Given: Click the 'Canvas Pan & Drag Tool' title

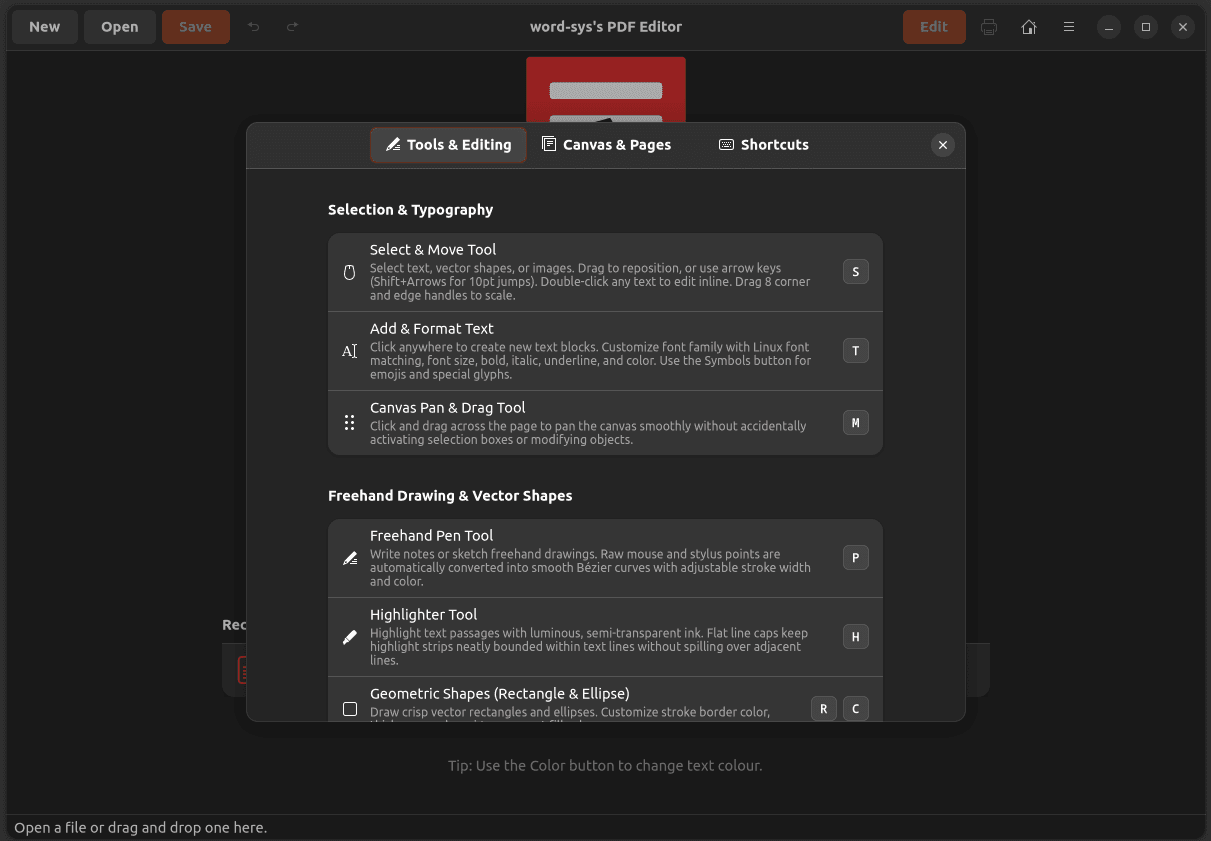Looking at the screenshot, I should tap(448, 408).
